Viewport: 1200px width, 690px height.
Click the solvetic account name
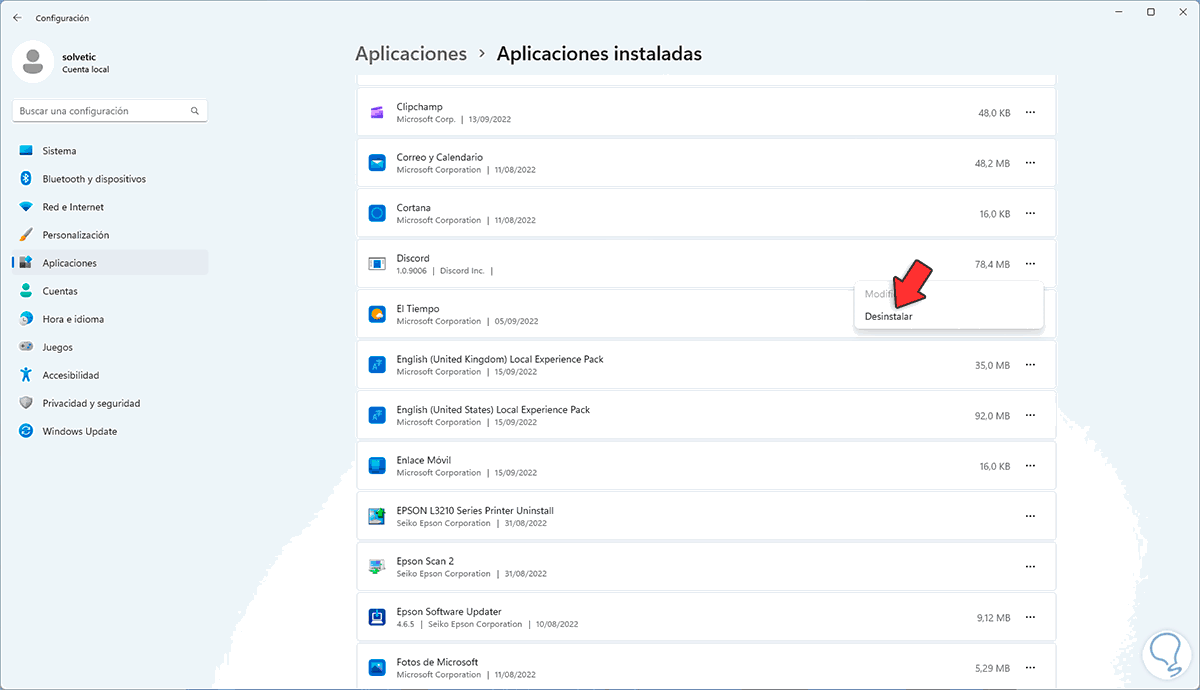coord(79,57)
